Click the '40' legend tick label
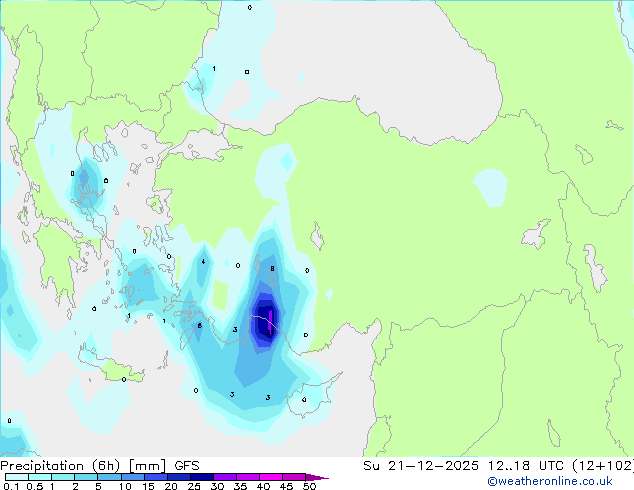The height and width of the screenshot is (490, 634). point(263,486)
